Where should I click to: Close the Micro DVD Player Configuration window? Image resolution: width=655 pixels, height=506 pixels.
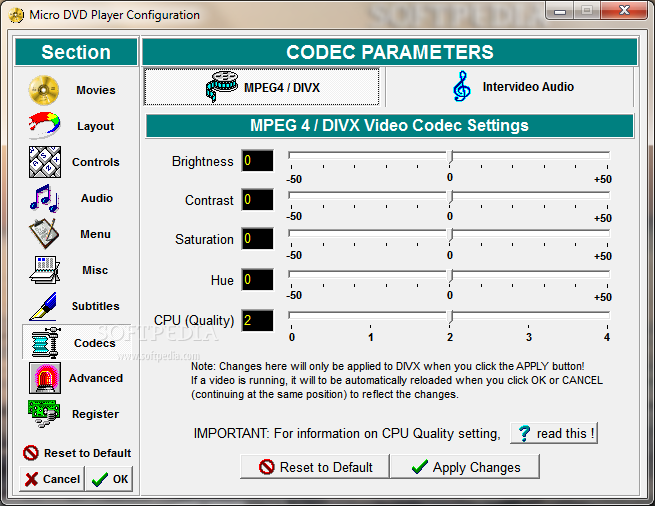tap(625, 11)
